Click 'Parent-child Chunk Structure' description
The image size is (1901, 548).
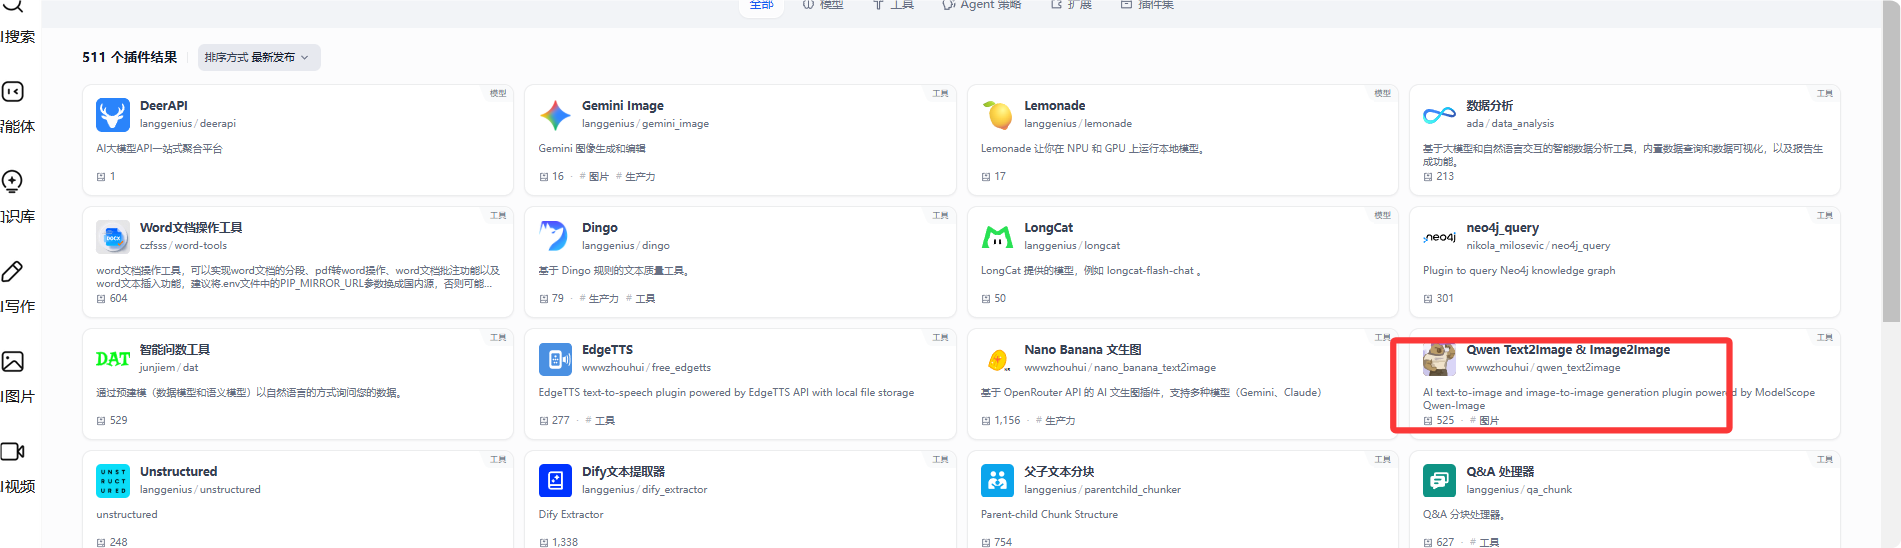click(1049, 515)
